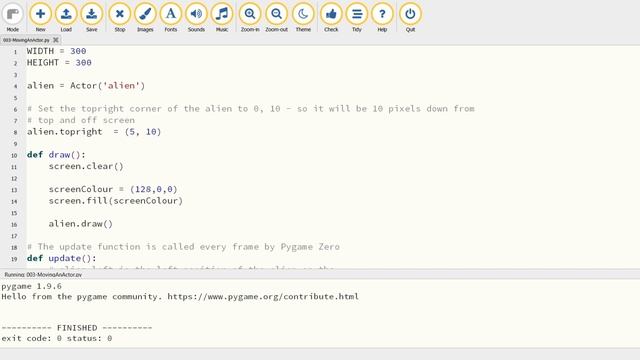Click the def draw(): line
This screenshot has height=360, width=640.
point(56,155)
